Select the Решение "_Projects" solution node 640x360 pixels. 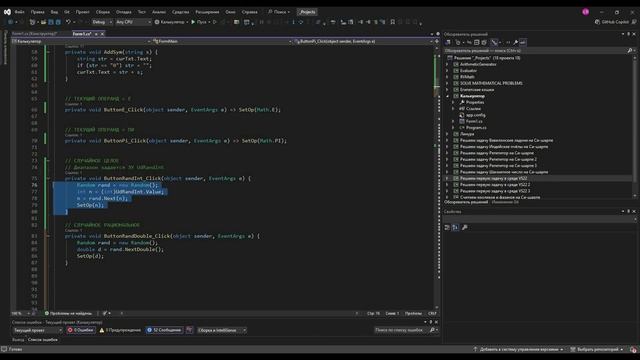point(487,58)
